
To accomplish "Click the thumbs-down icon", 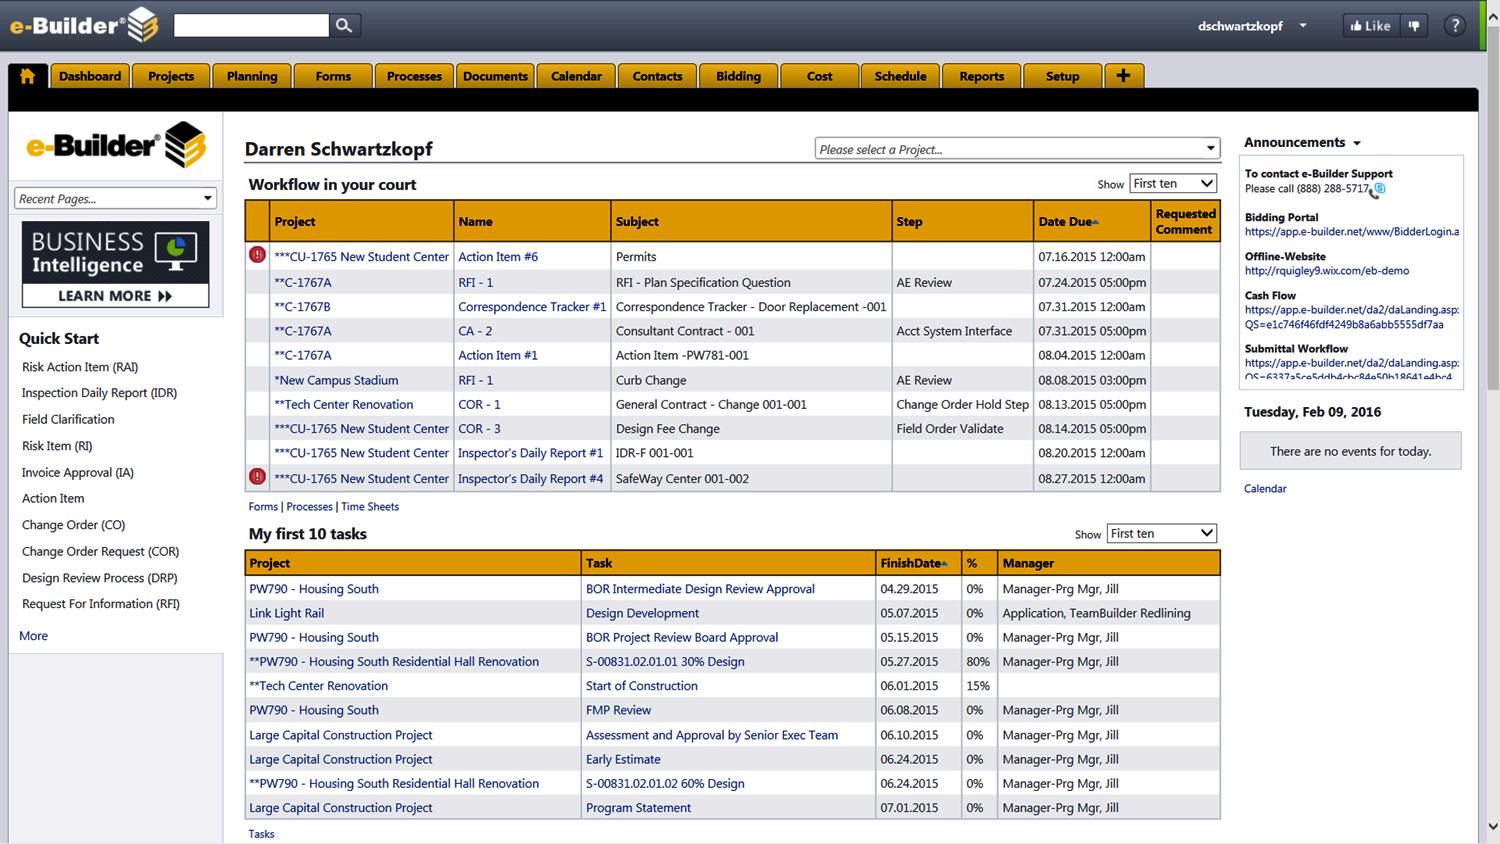I will pos(1414,26).
